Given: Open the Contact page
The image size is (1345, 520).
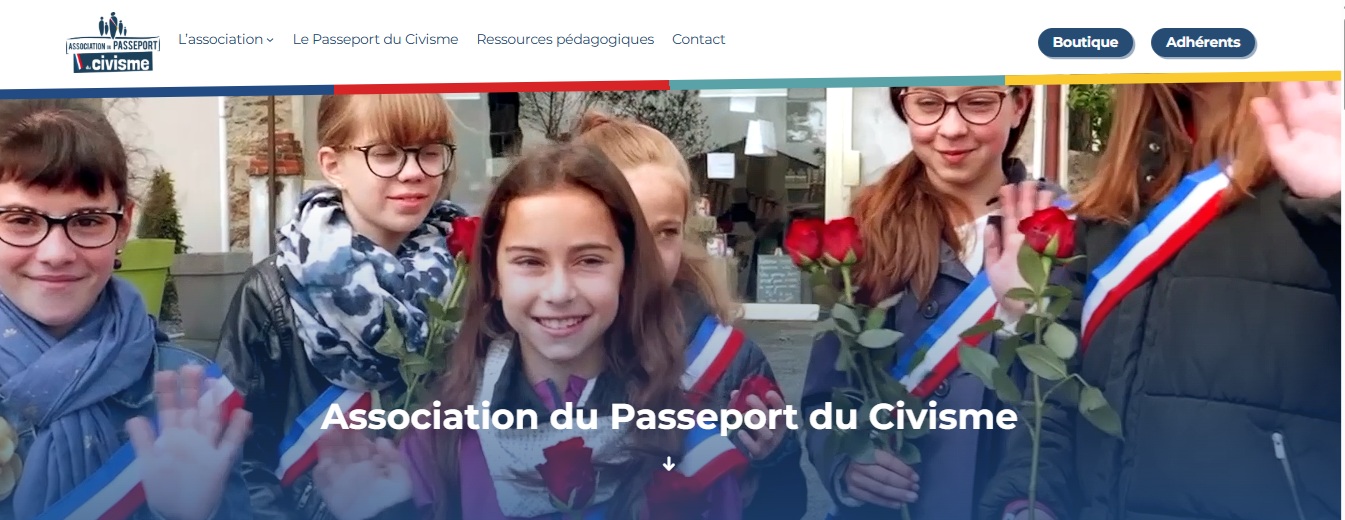Looking at the screenshot, I should [699, 40].
